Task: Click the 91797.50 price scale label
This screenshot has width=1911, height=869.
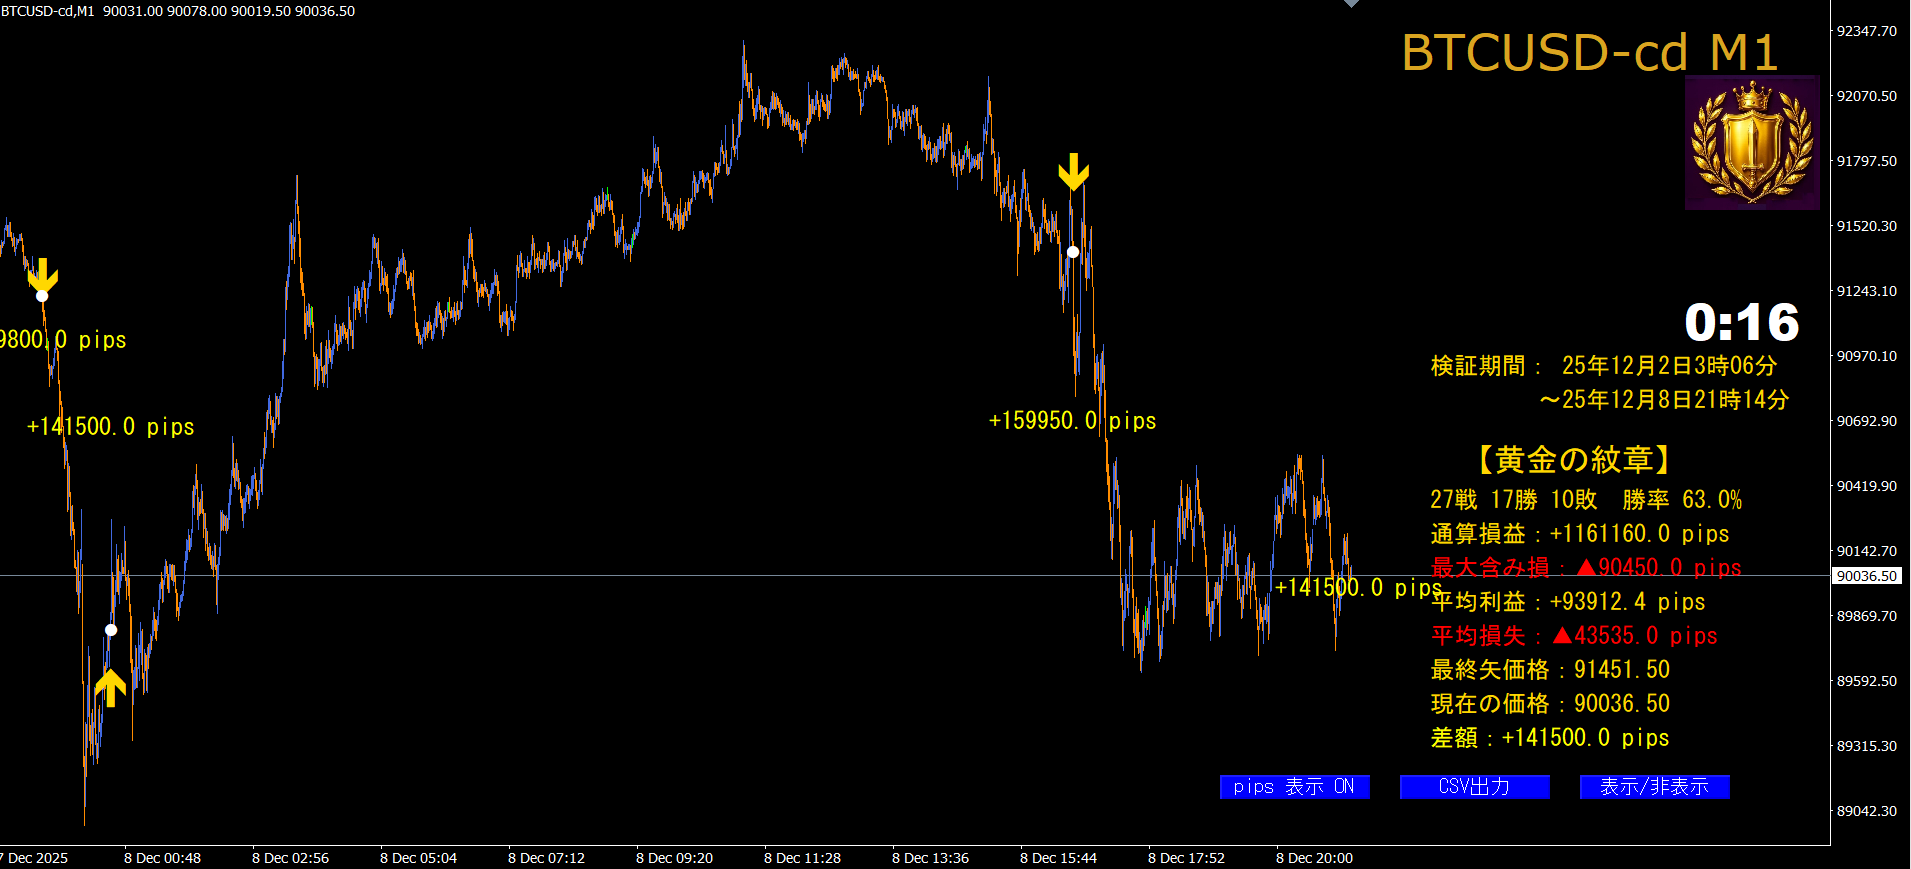Action: (1866, 161)
